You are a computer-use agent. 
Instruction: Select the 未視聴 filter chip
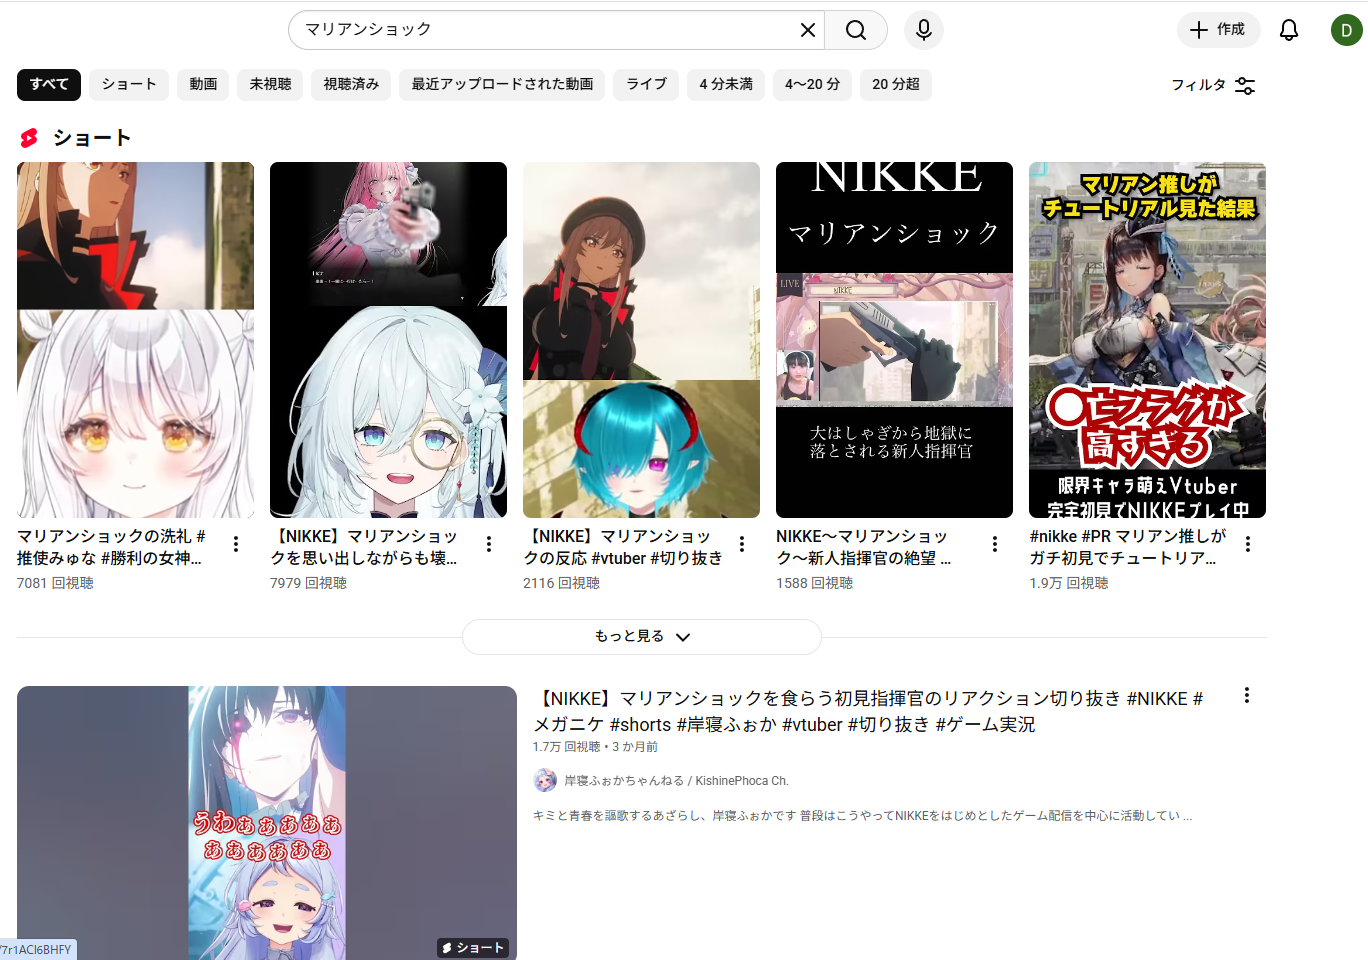(x=270, y=84)
